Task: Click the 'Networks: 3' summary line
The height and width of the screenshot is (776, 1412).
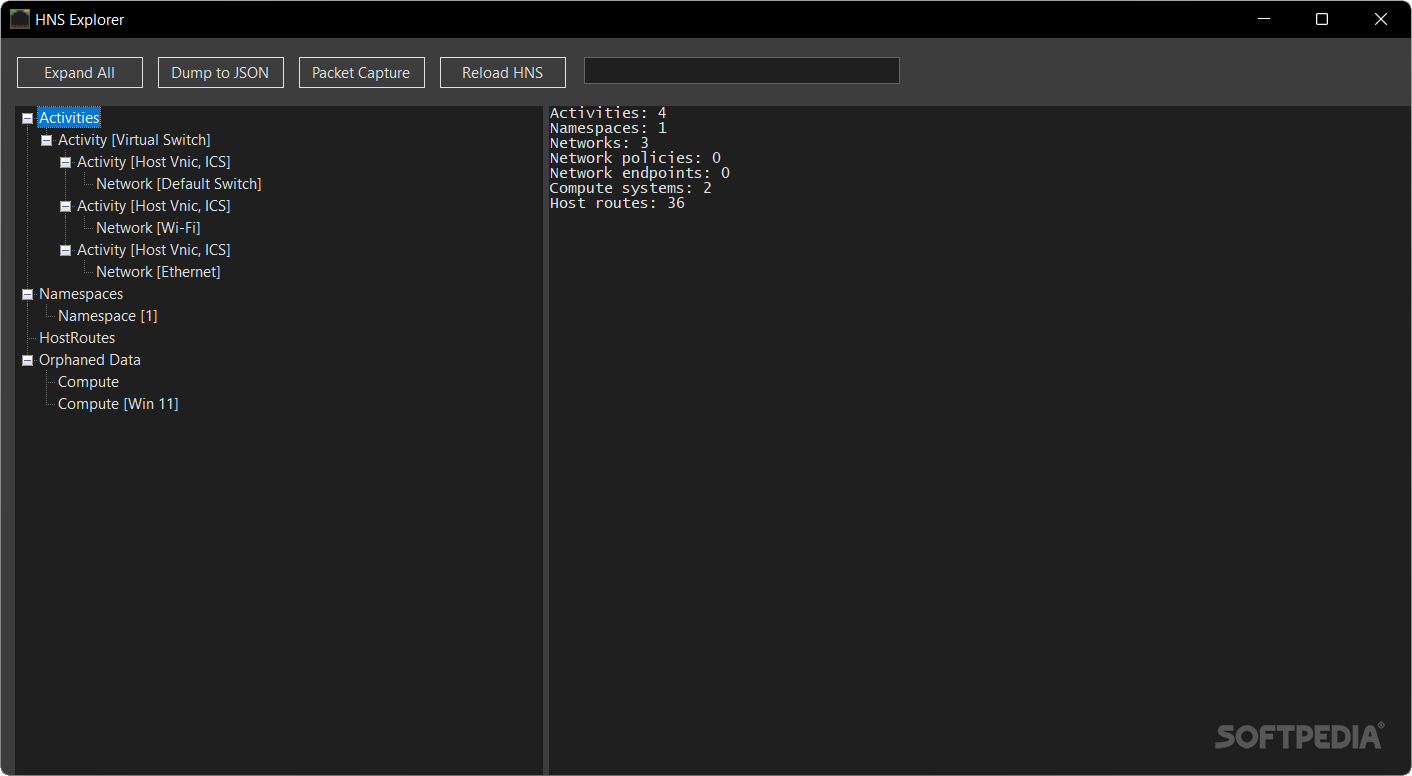Action: pyautogui.click(x=599, y=143)
